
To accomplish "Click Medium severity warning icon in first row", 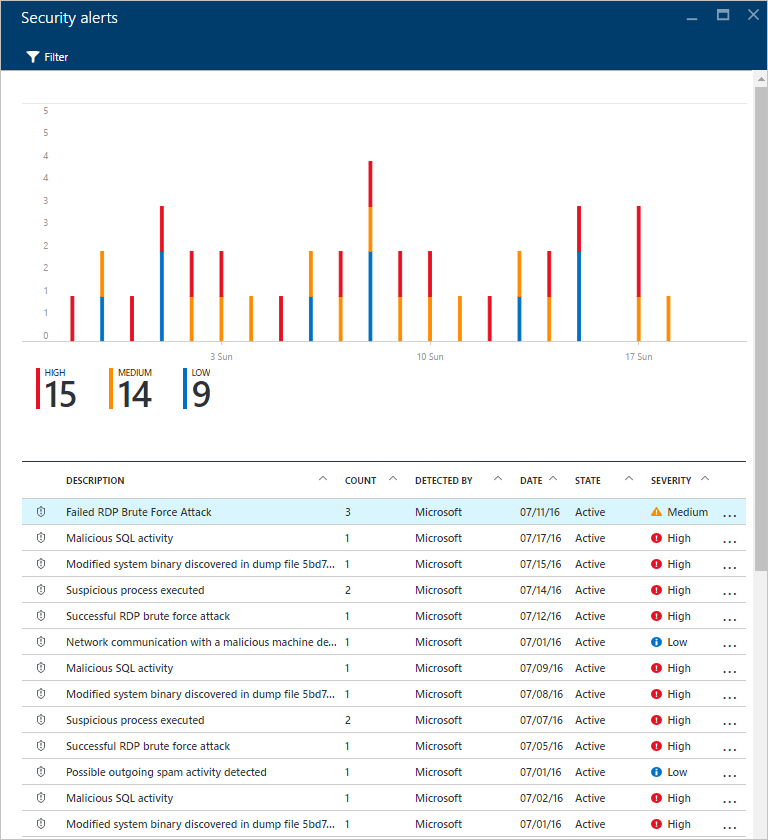I will 656,512.
